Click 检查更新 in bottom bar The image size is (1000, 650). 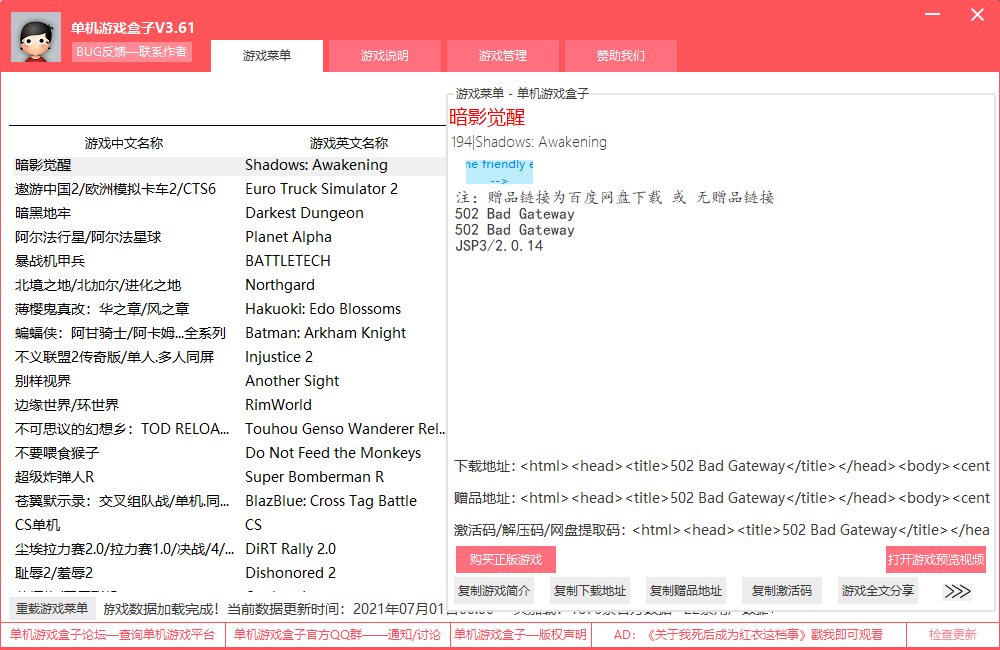[952, 635]
